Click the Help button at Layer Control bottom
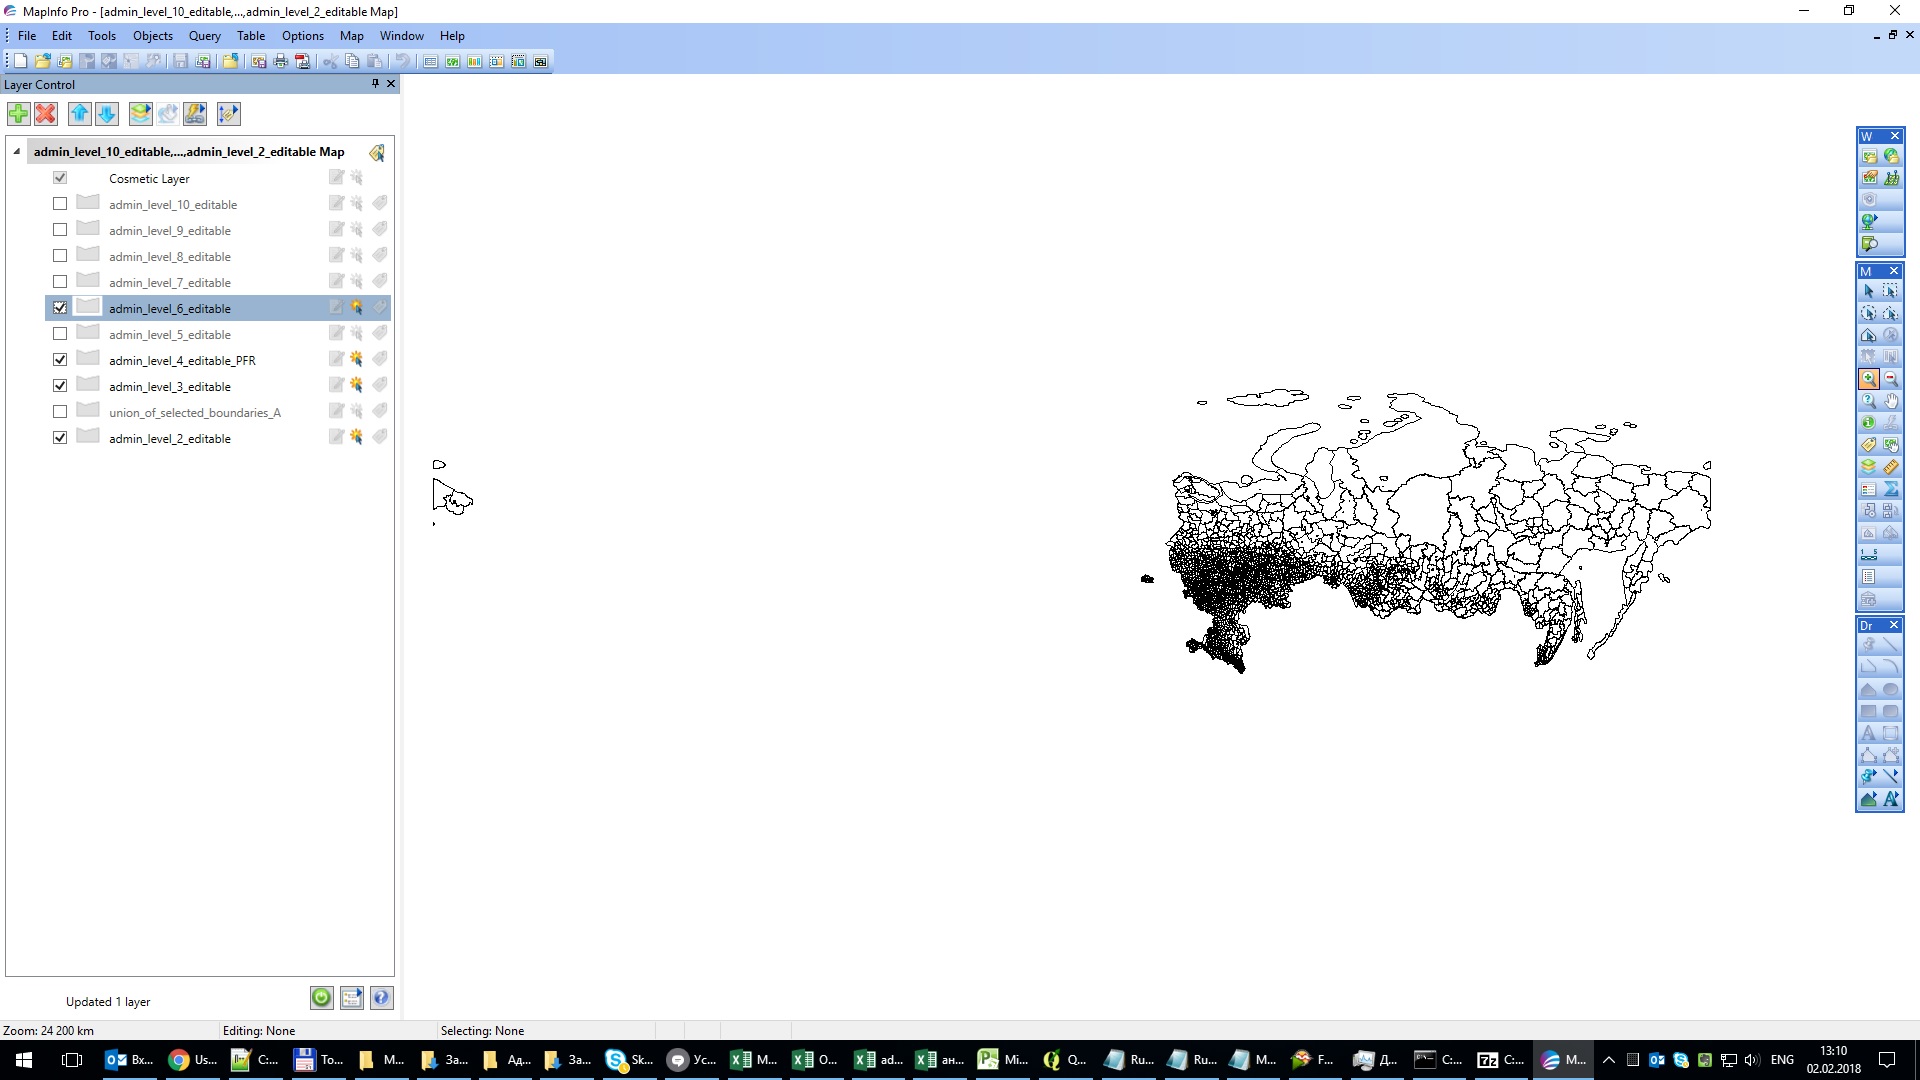 381,997
